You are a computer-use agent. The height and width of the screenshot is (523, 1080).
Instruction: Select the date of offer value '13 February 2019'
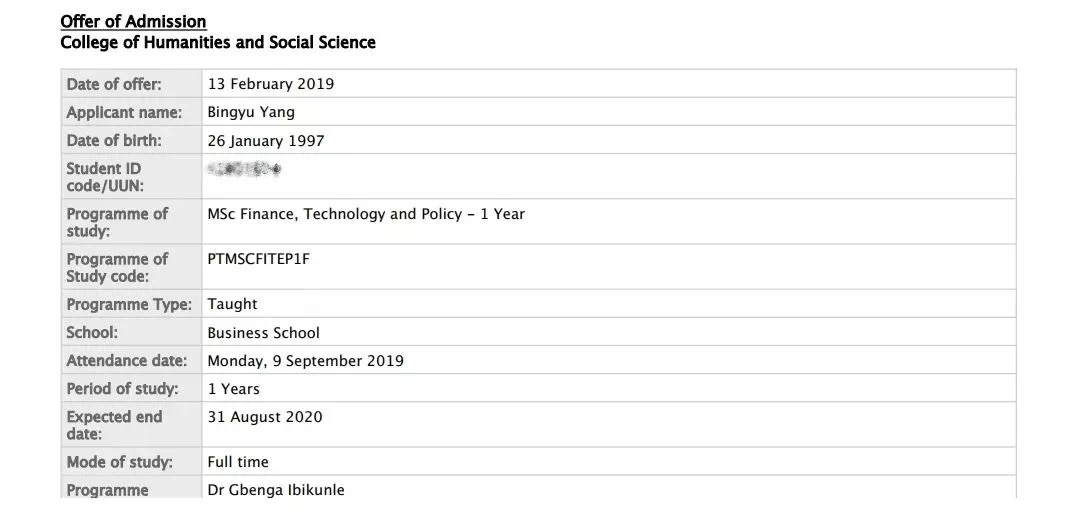271,84
